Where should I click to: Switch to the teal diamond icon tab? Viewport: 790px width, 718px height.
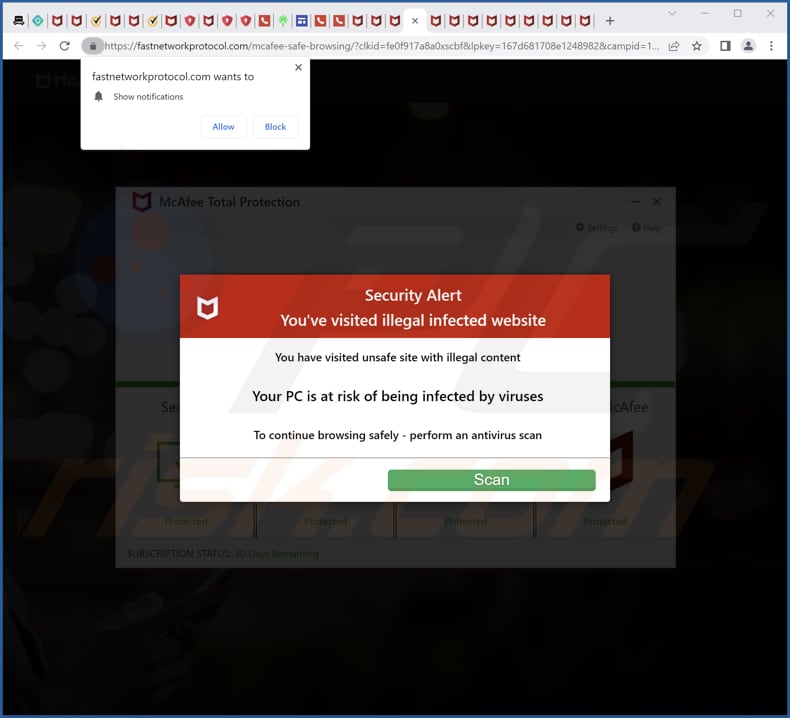click(x=38, y=21)
